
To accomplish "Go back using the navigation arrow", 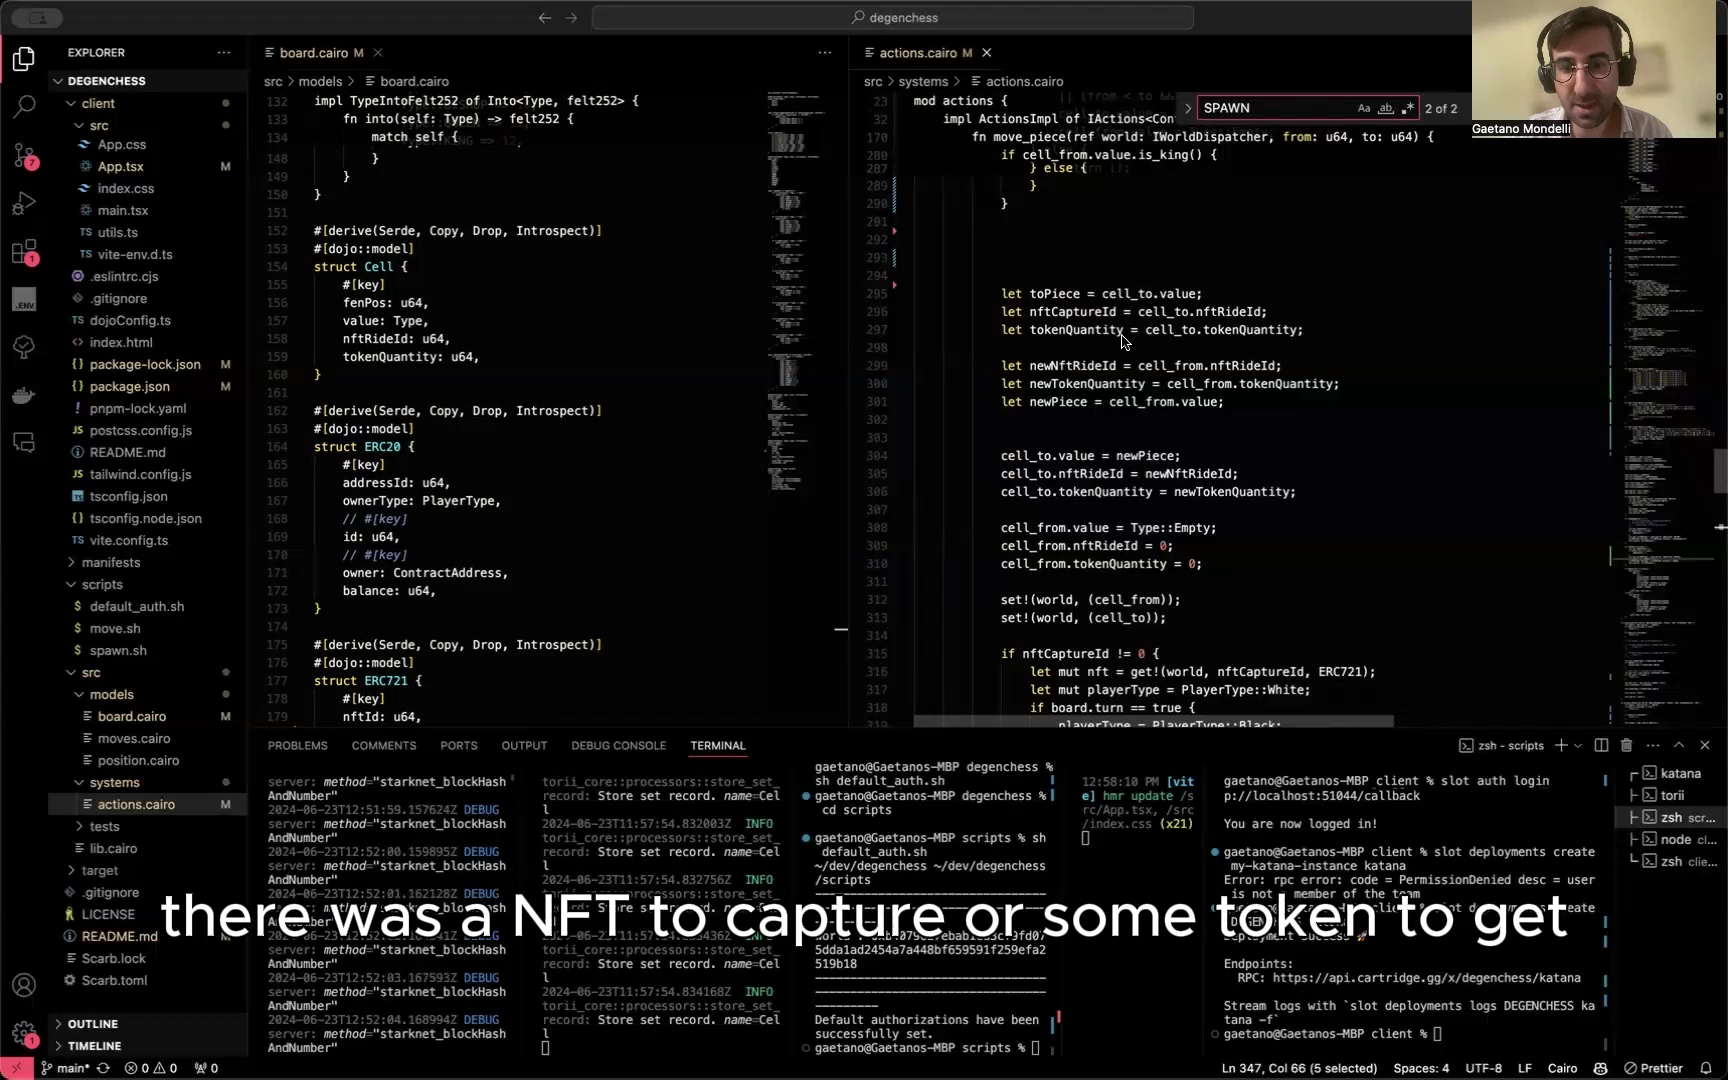I will pos(544,17).
